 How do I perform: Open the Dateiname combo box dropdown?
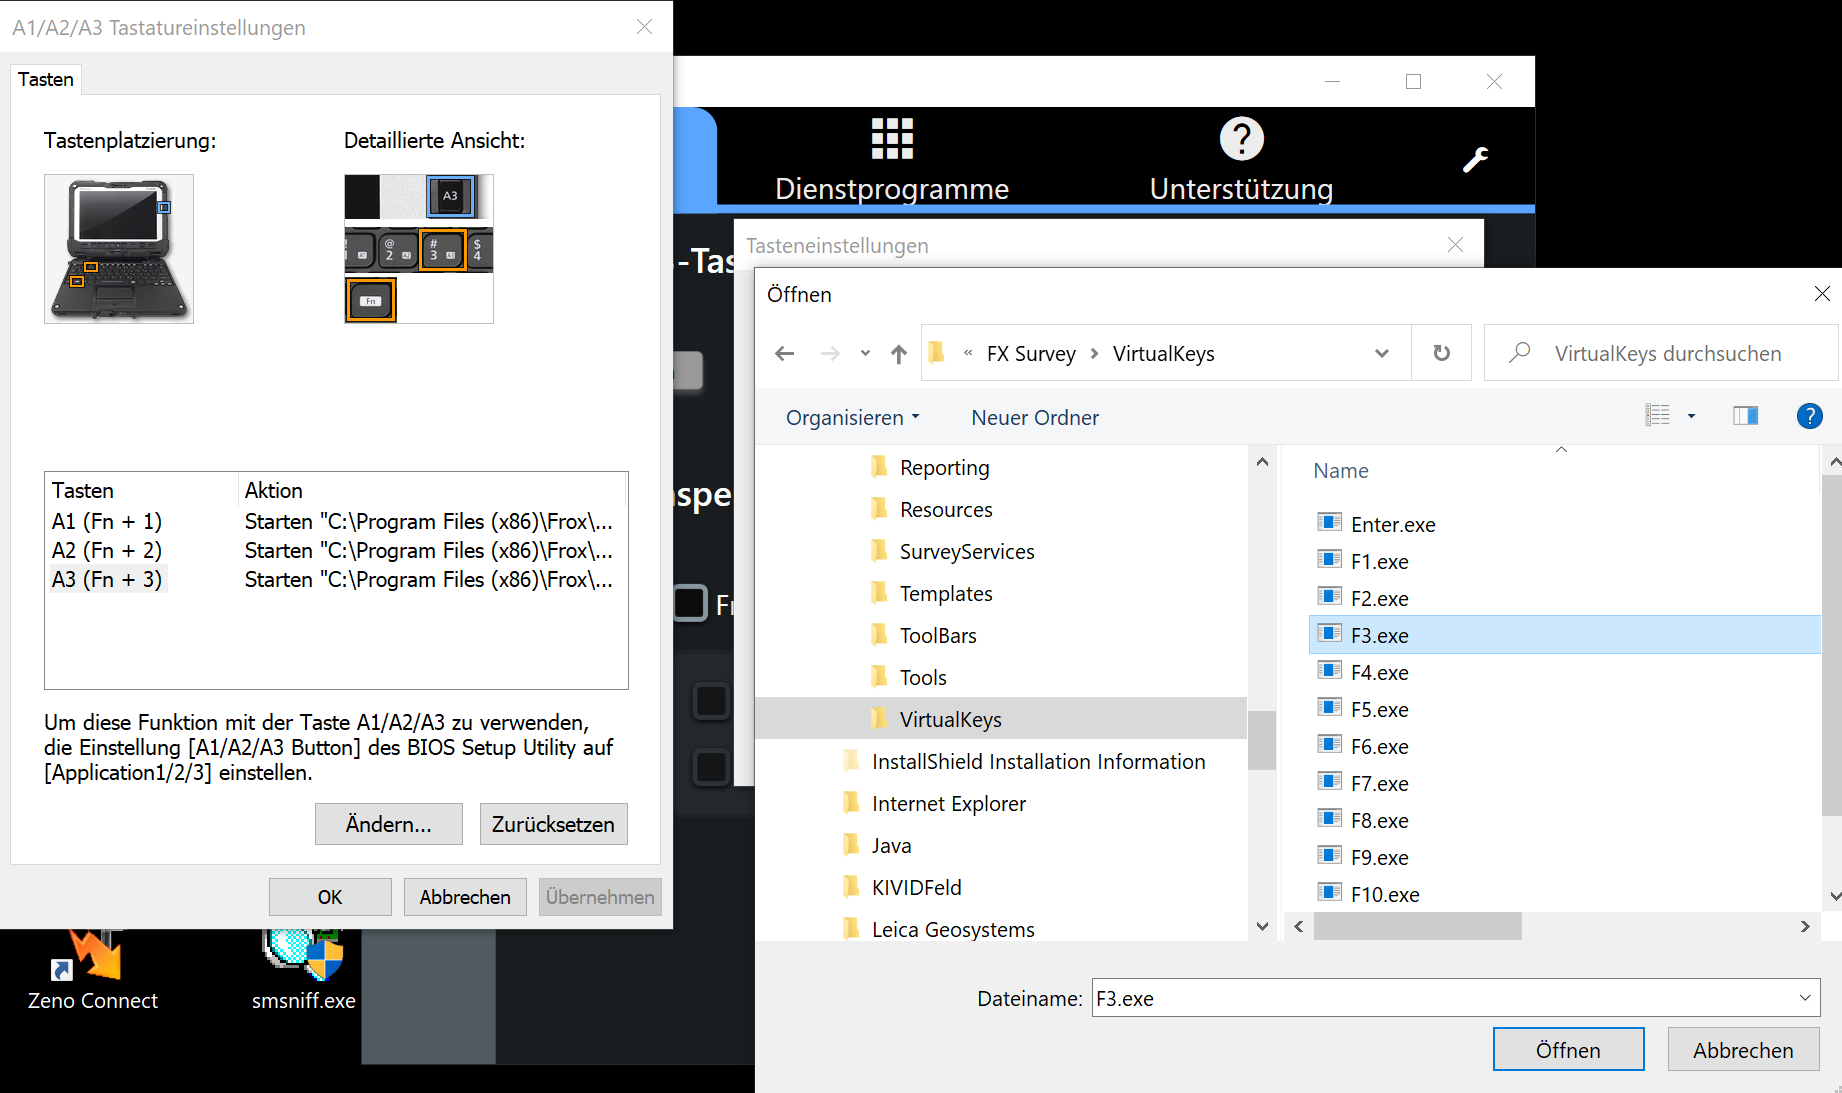(1804, 998)
